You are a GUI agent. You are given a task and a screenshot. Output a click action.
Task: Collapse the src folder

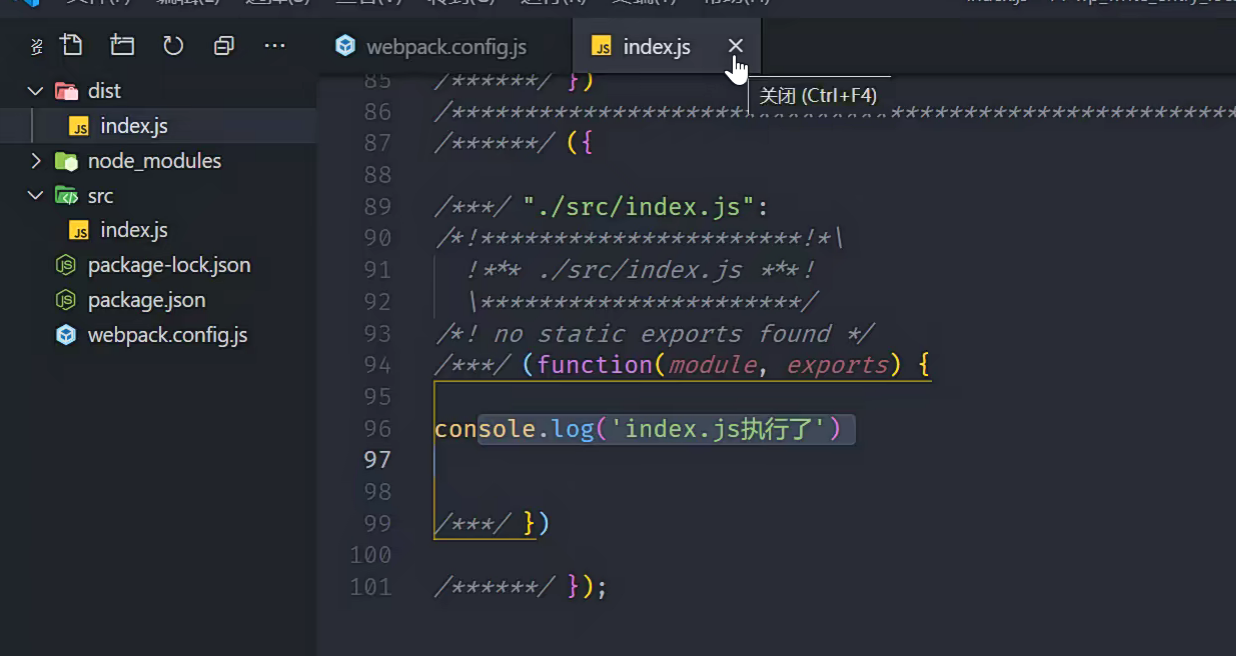coord(35,196)
